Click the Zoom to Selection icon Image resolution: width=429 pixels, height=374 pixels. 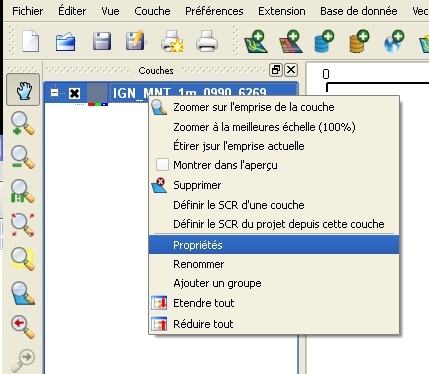23,259
